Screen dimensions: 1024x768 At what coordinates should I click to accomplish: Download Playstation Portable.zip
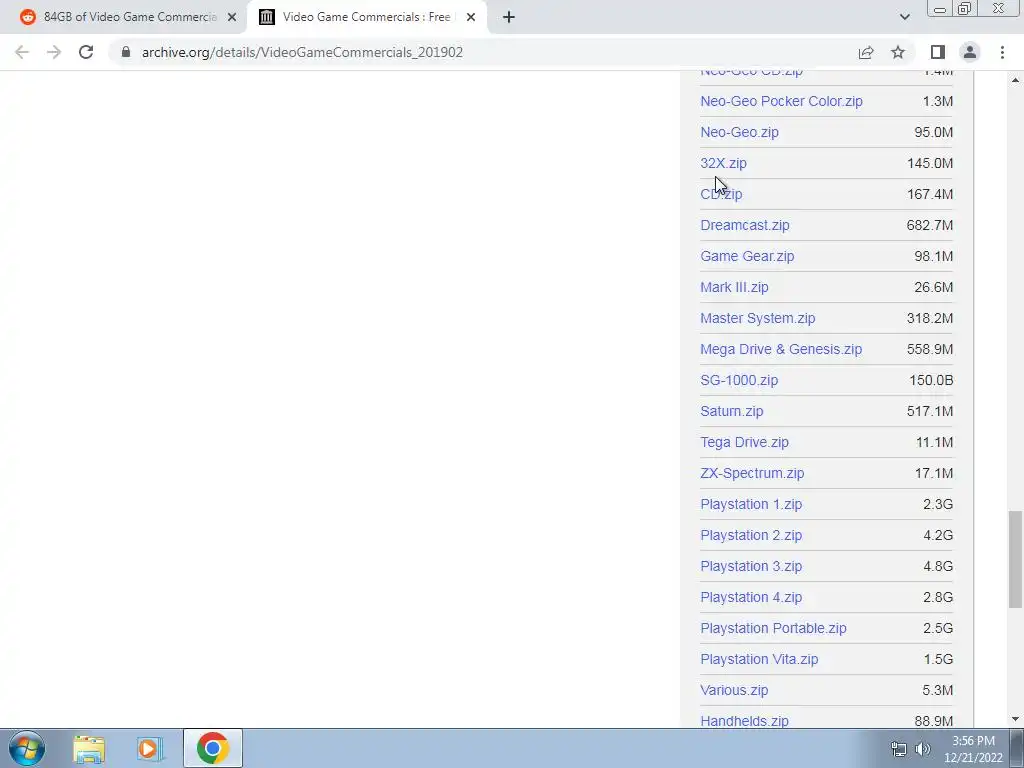pos(773,628)
